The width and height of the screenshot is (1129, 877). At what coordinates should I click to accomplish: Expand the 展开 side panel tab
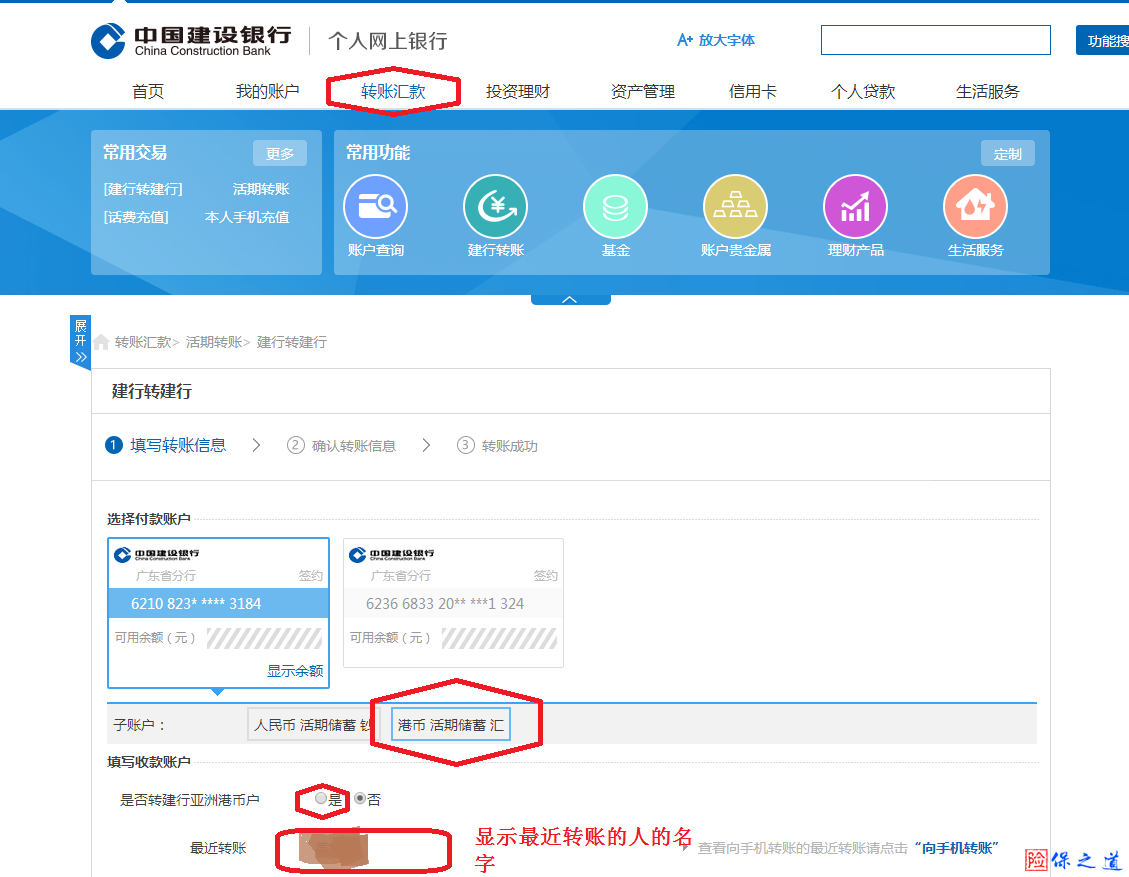(81, 342)
